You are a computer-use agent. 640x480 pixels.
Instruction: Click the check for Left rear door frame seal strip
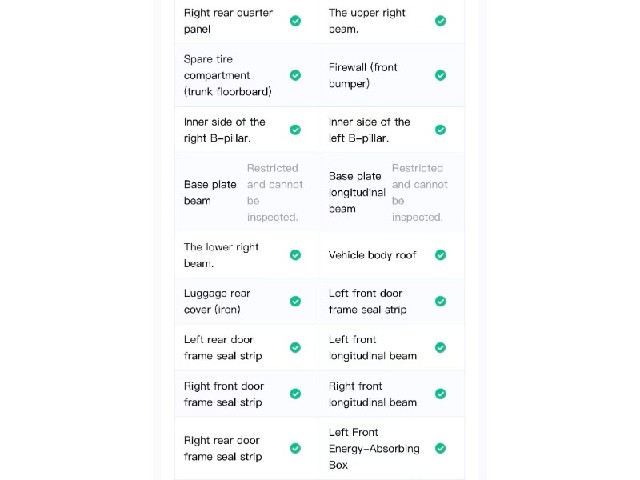[x=296, y=347]
